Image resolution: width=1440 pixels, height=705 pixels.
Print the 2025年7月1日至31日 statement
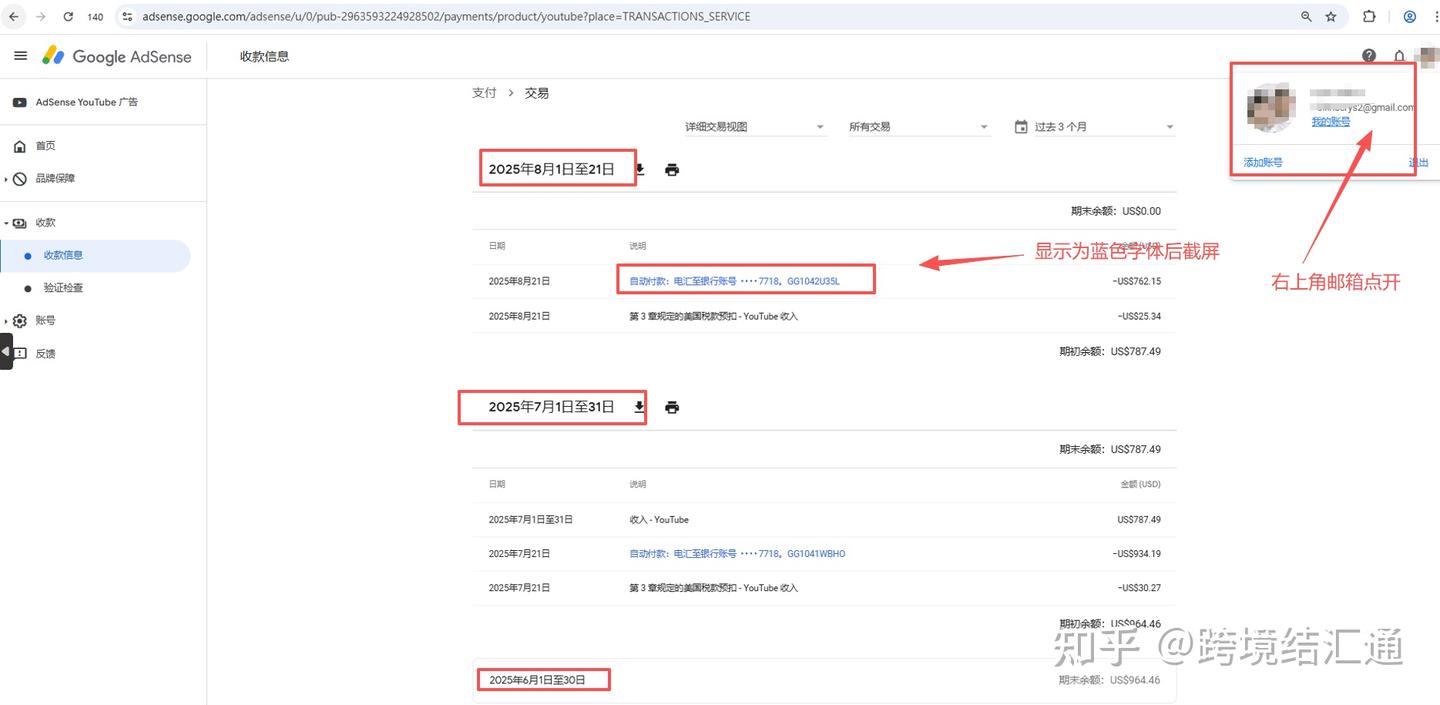click(x=672, y=407)
